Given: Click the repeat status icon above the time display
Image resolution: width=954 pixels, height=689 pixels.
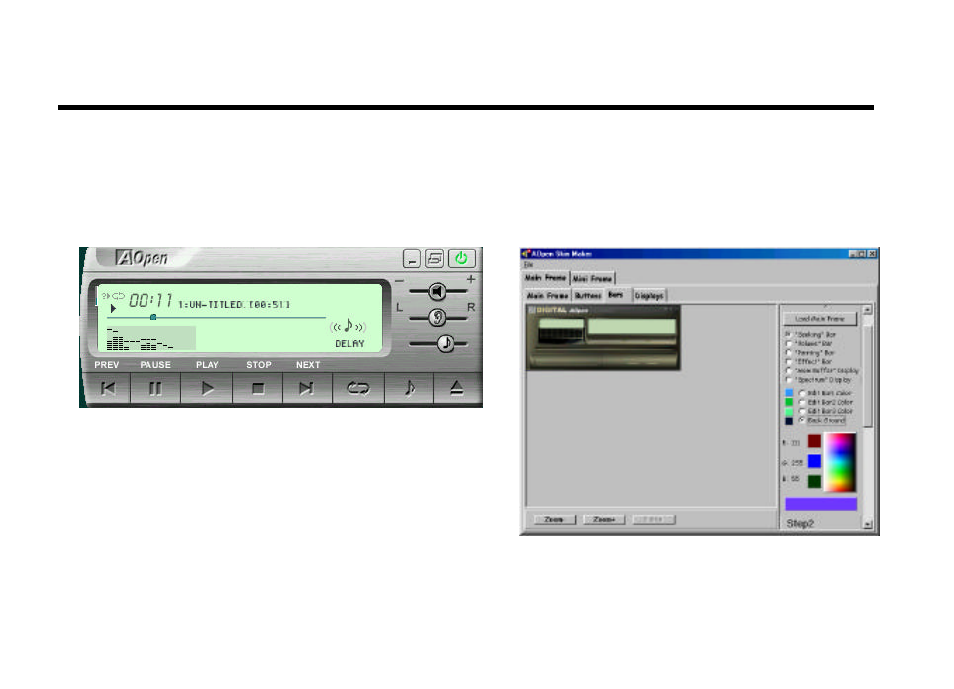Looking at the screenshot, I should tap(118, 296).
